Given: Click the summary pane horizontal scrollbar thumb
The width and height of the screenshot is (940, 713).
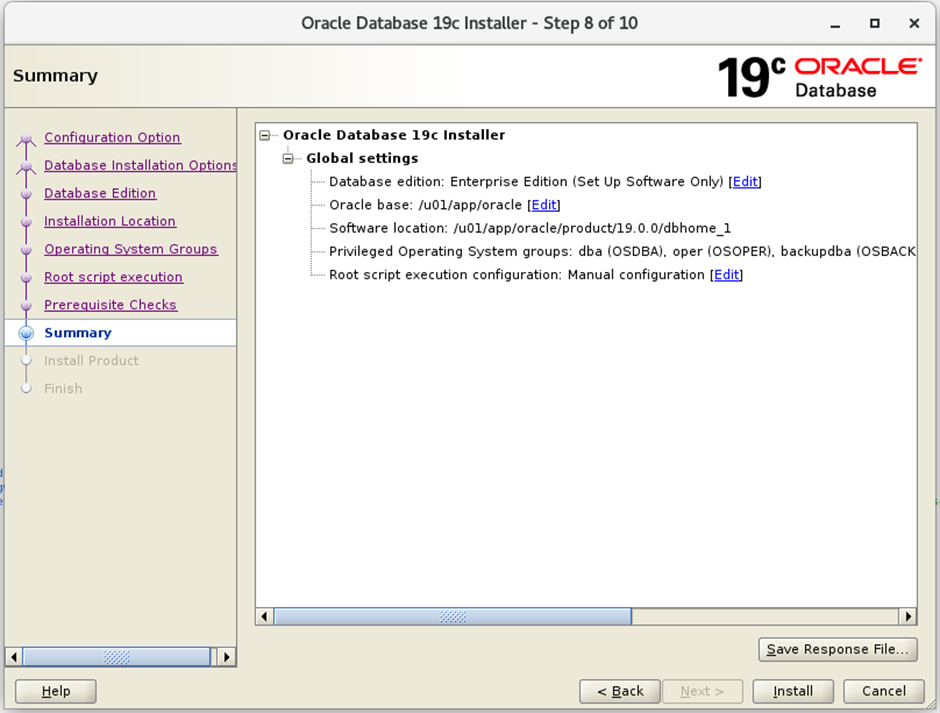Looking at the screenshot, I should pos(453,616).
